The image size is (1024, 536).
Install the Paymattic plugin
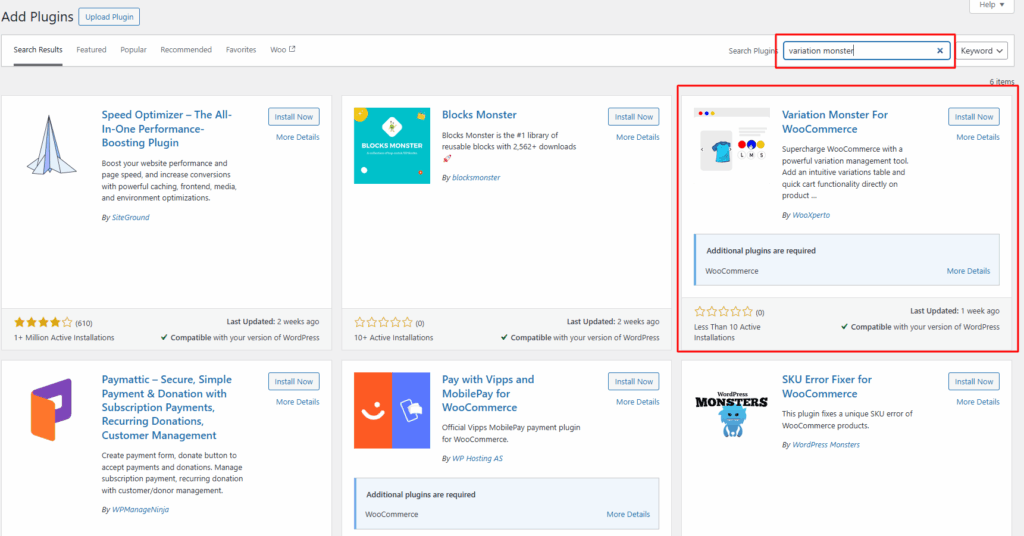(293, 381)
